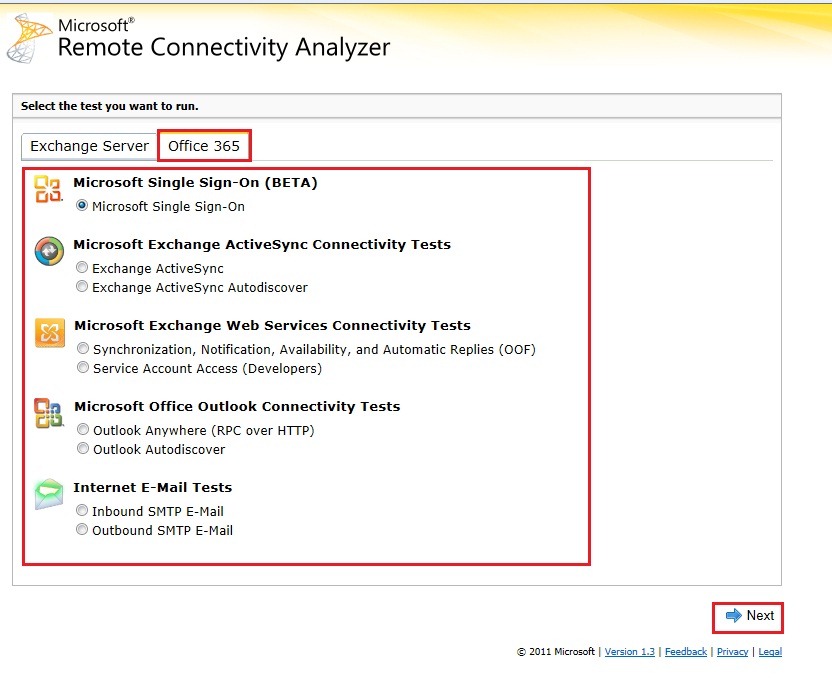This screenshot has height=678, width=832.
Task: Open the Feedback link in footer
Action: (x=685, y=652)
